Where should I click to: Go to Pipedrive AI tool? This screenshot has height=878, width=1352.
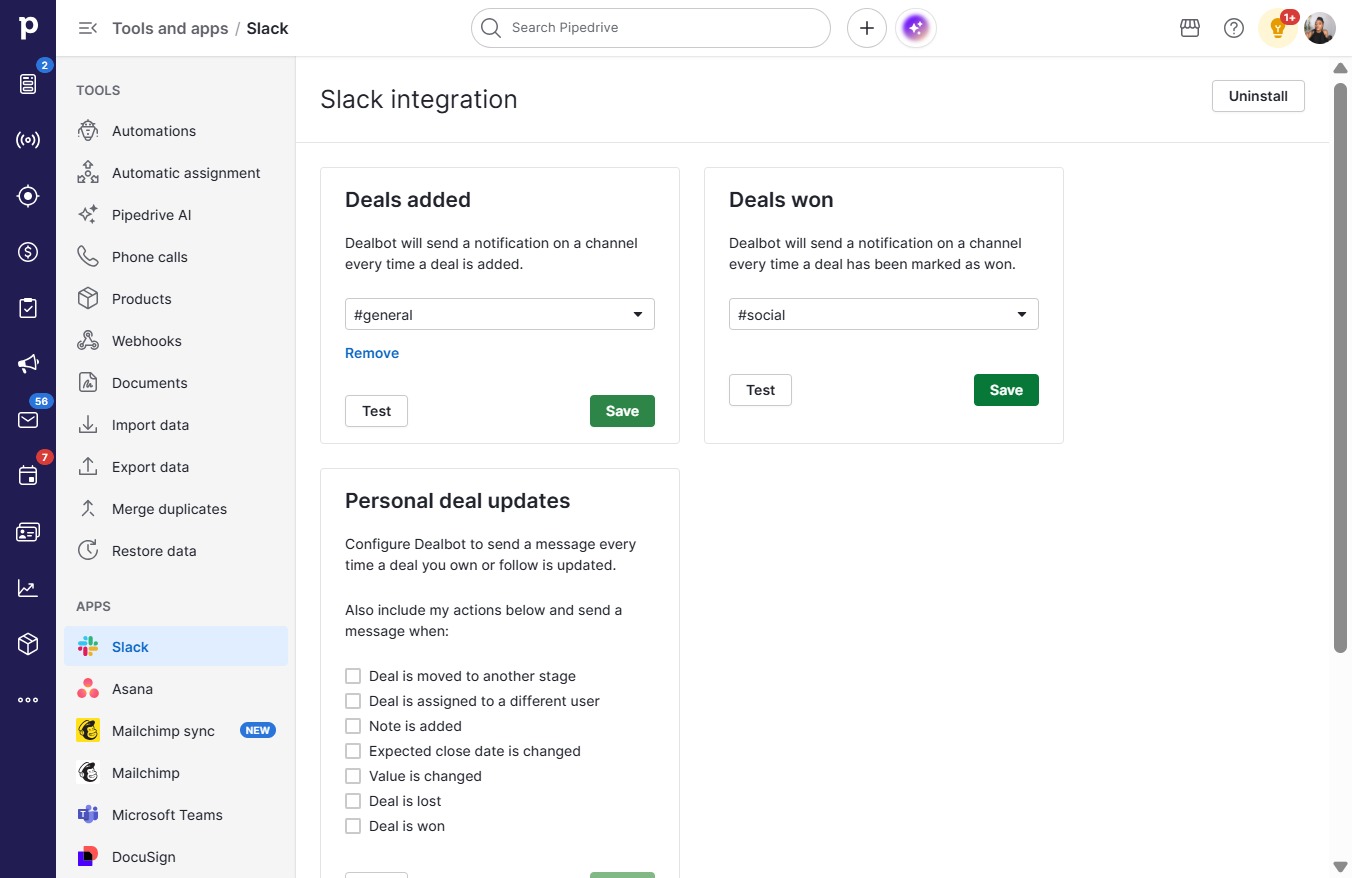[x=176, y=215]
